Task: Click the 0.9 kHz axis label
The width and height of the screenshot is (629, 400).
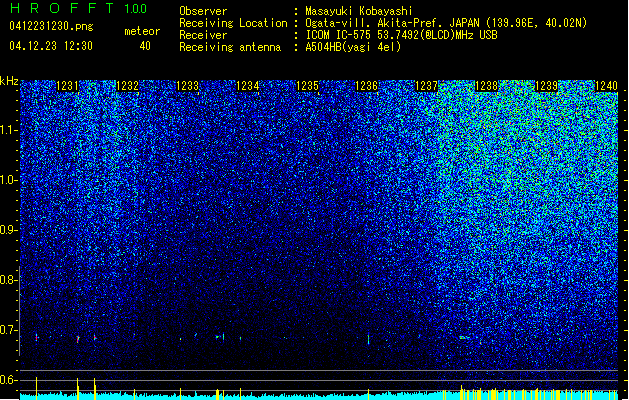Action: click(x=9, y=230)
